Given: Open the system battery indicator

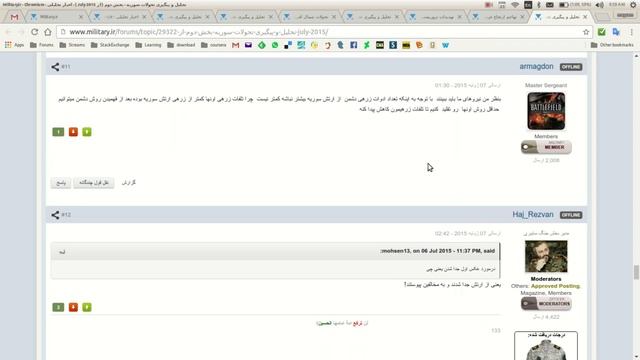Looking at the screenshot, I should pos(575,5).
